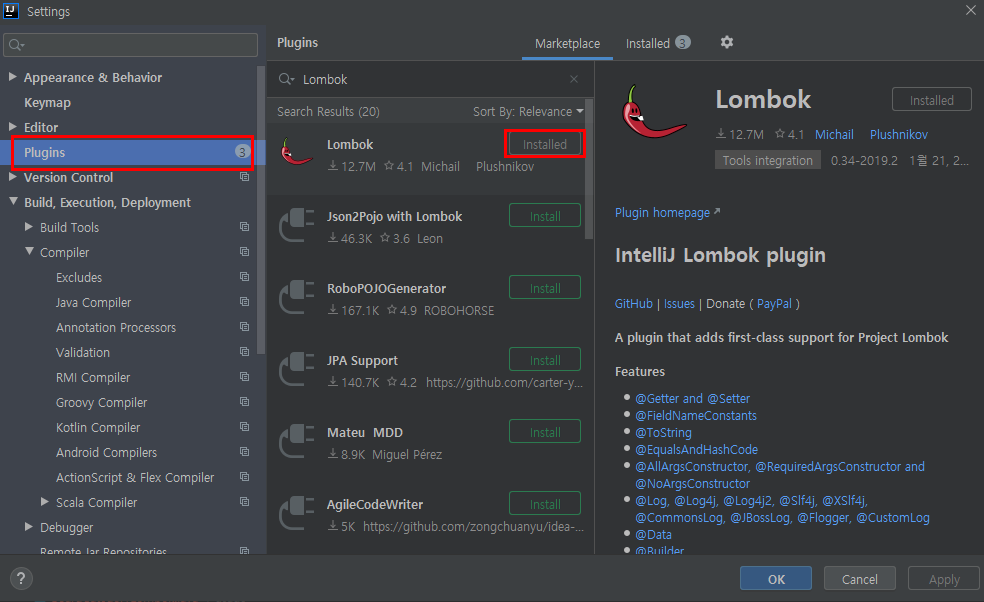
Task: Click the Tools integration tag
Action: coord(767,160)
